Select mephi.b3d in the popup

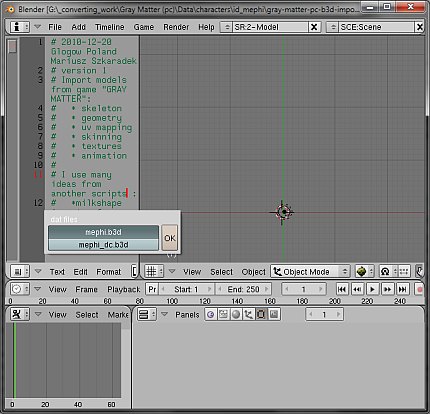point(103,232)
